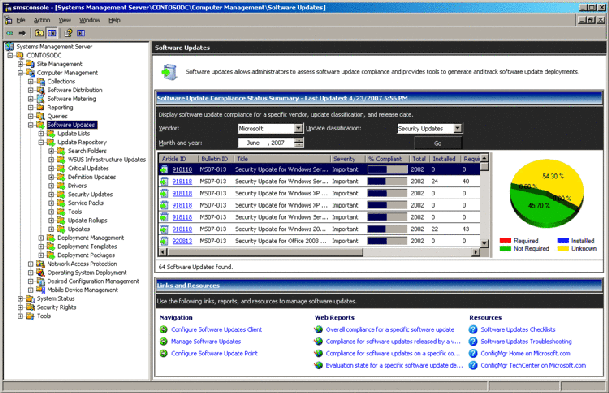Open Configure Software Updates Client link
The width and height of the screenshot is (609, 393).
(217, 329)
